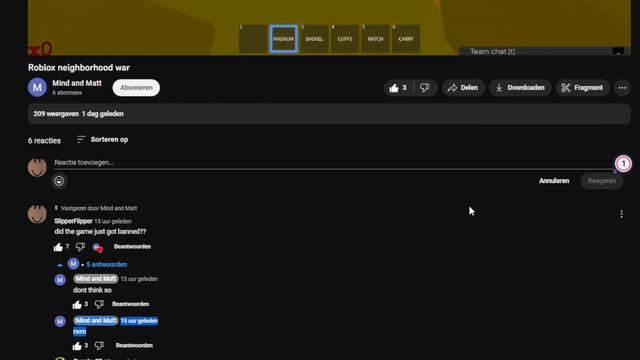Click the Downloaden button
This screenshot has height=360, width=640.
[520, 88]
